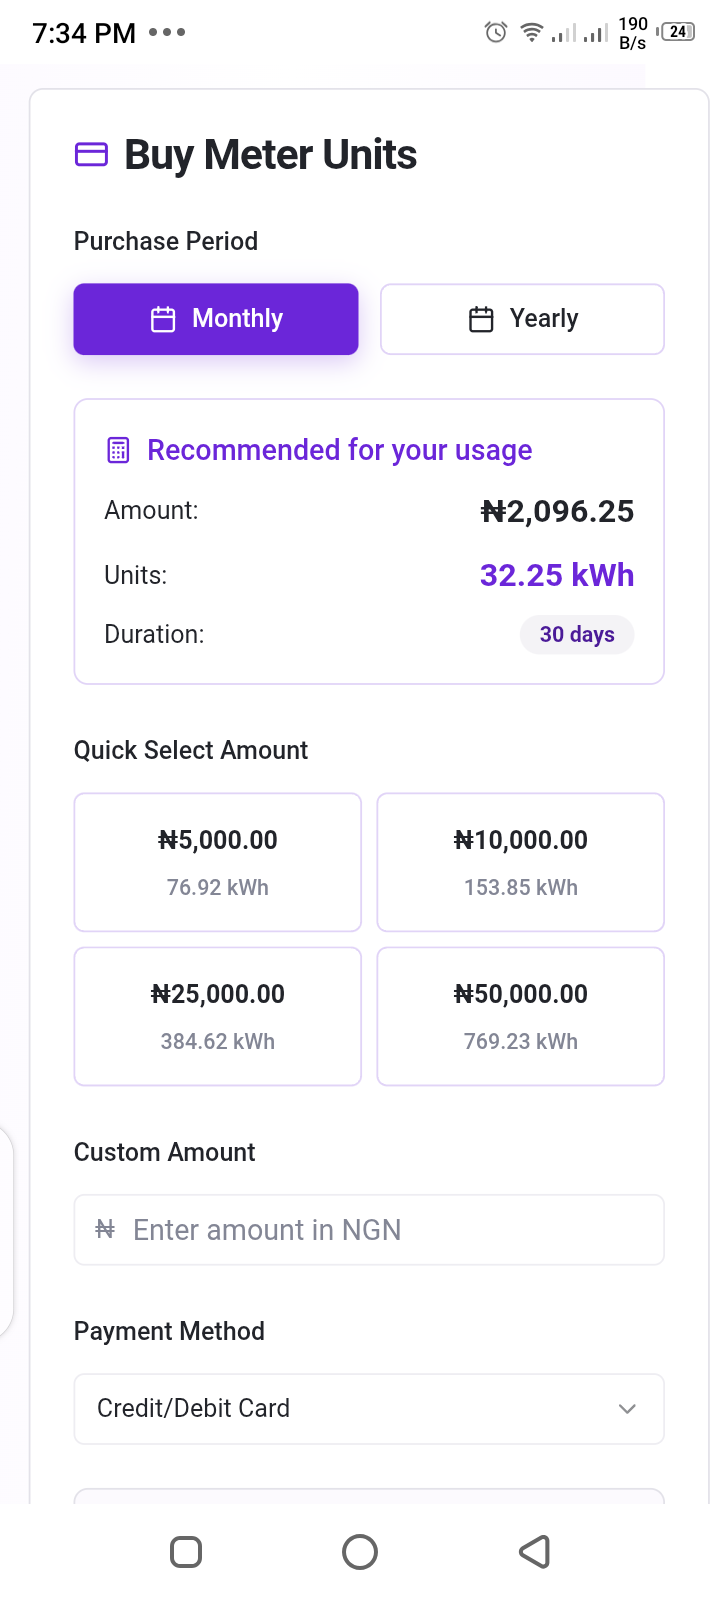The width and height of the screenshot is (720, 1600).
Task: Tap the Naira symbol in custom amount field
Action: (x=105, y=1229)
